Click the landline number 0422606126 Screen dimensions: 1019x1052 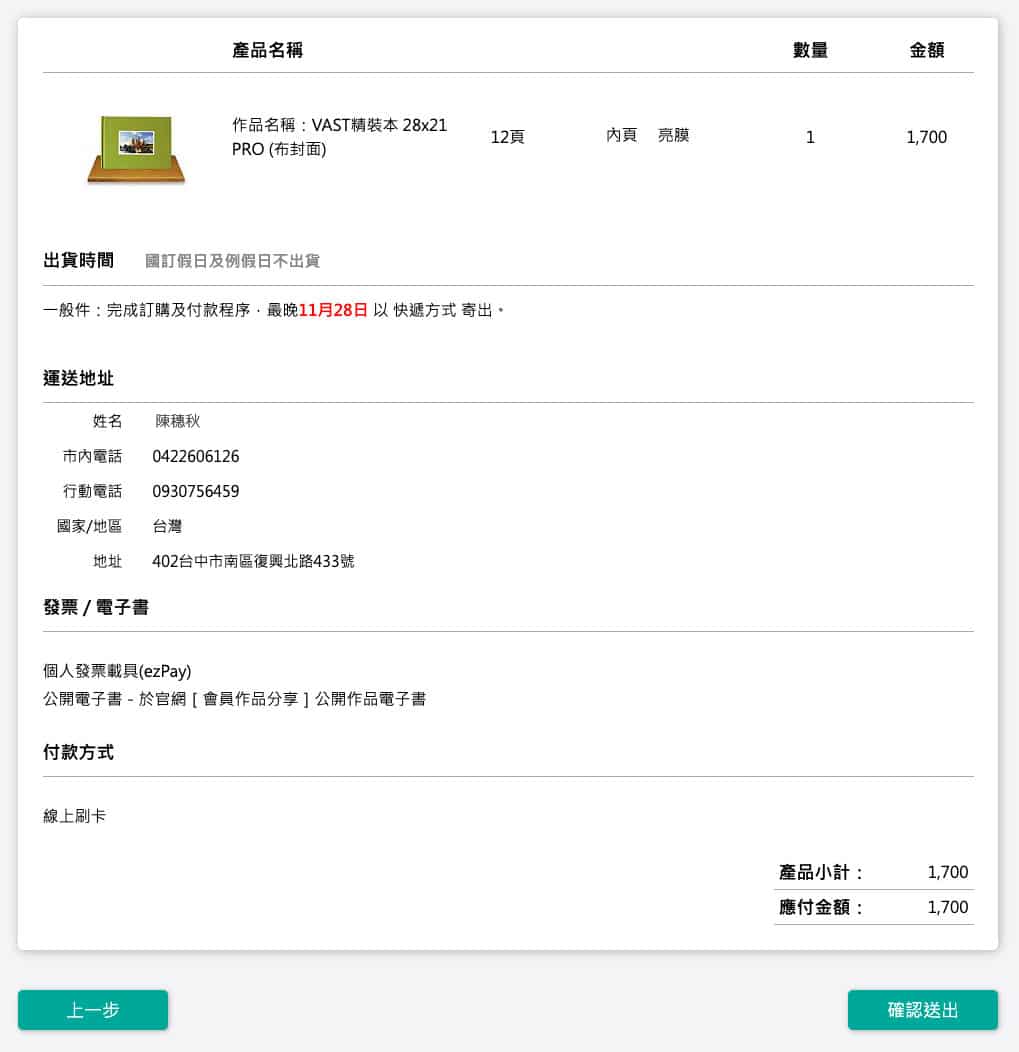[196, 456]
